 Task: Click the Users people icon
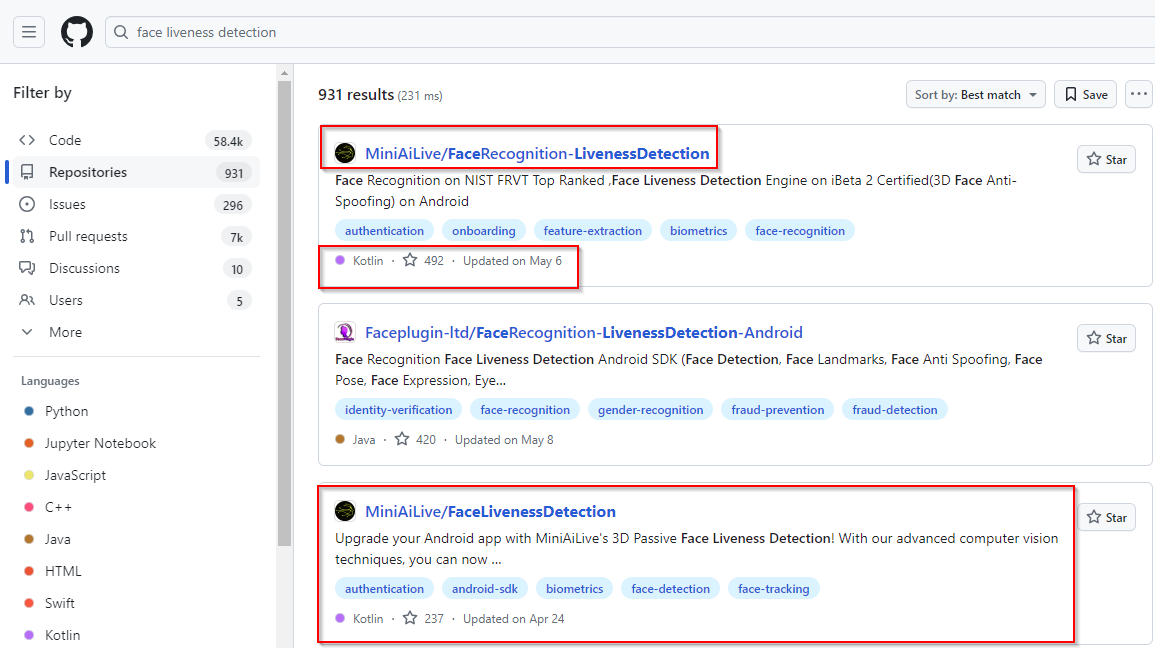(x=27, y=300)
